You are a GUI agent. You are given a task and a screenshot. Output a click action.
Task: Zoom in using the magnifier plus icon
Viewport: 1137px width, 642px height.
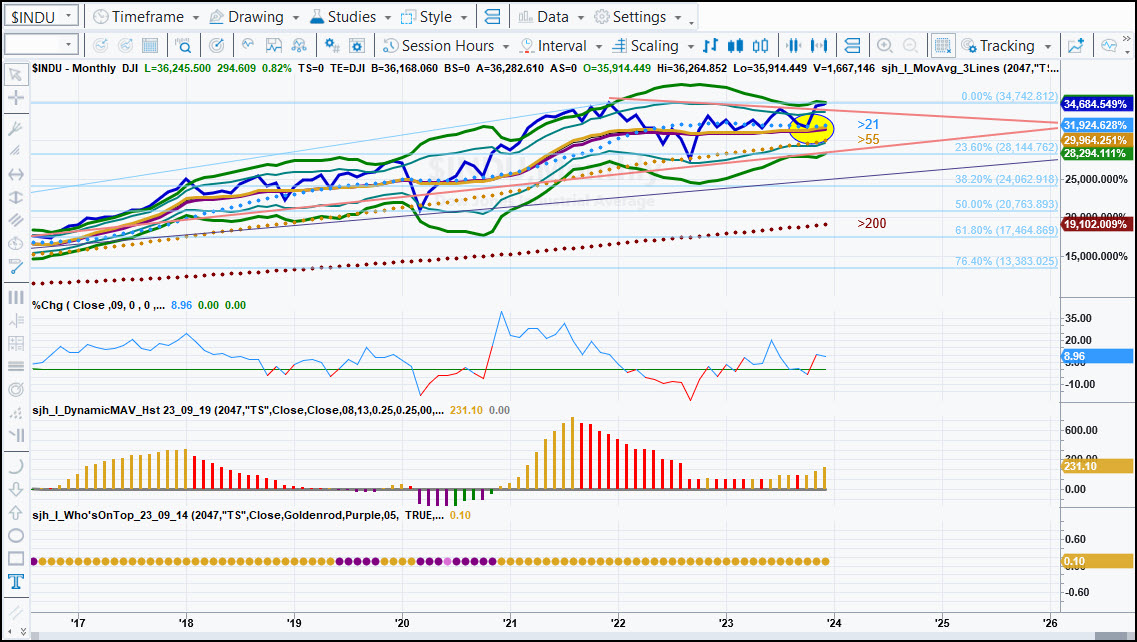pos(885,46)
